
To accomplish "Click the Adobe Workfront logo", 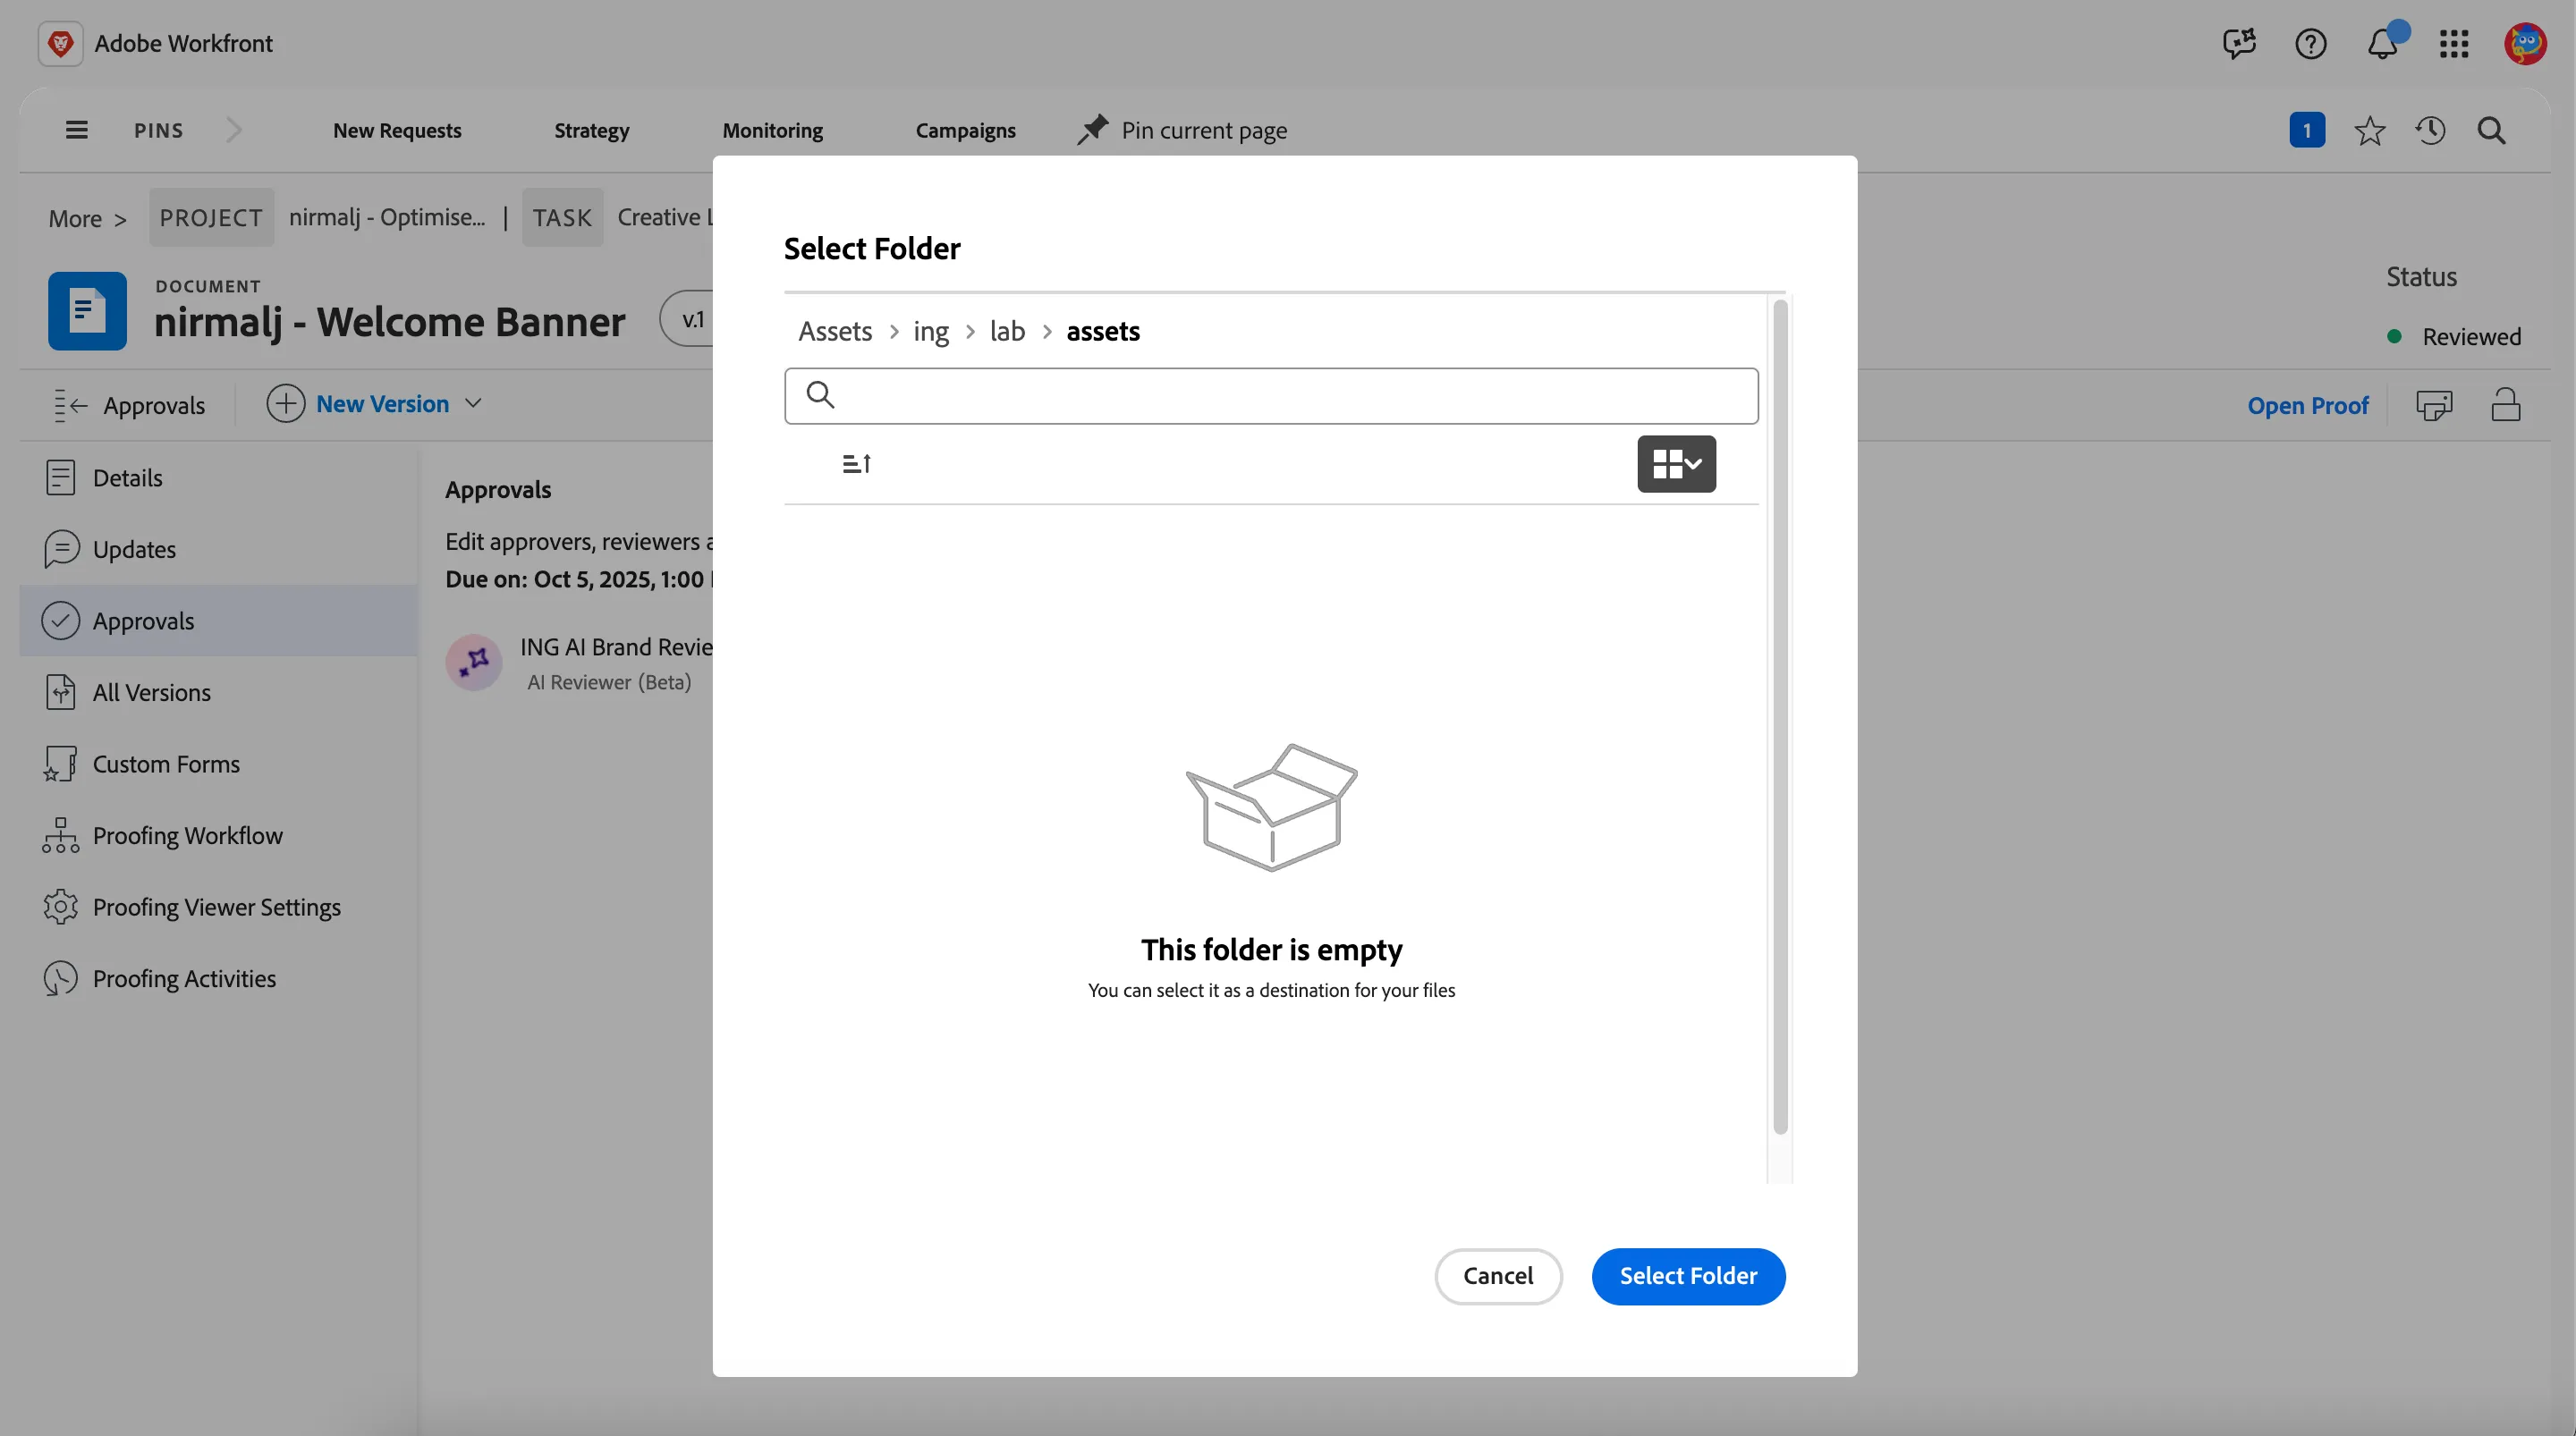I will coord(60,43).
